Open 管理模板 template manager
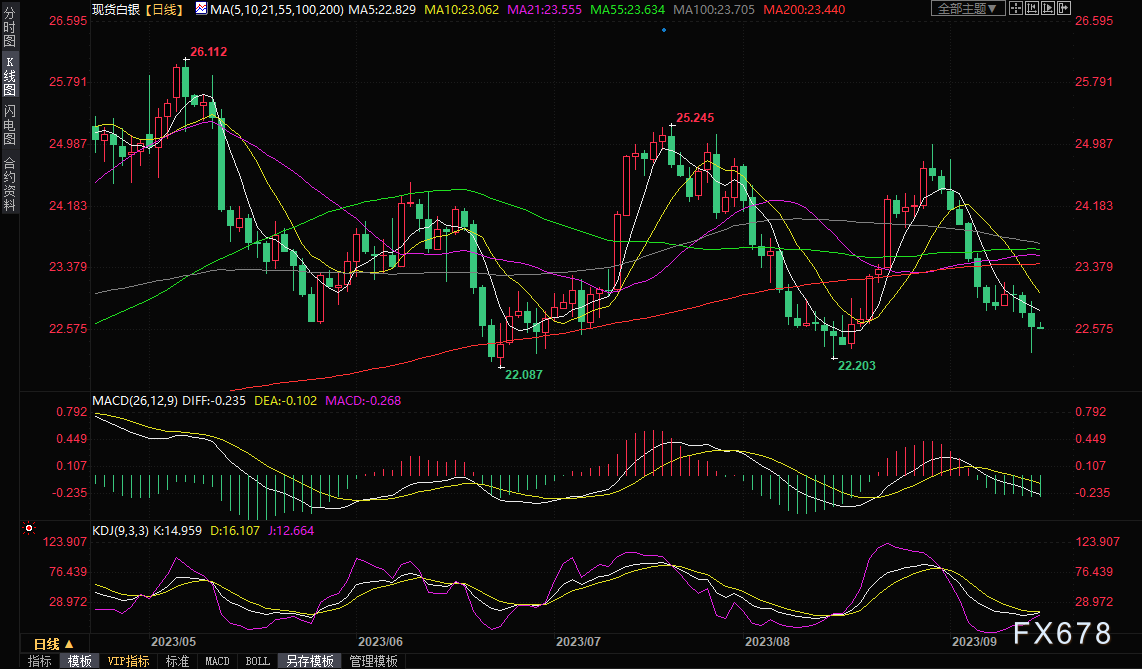The width and height of the screenshot is (1142, 669). click(x=373, y=661)
